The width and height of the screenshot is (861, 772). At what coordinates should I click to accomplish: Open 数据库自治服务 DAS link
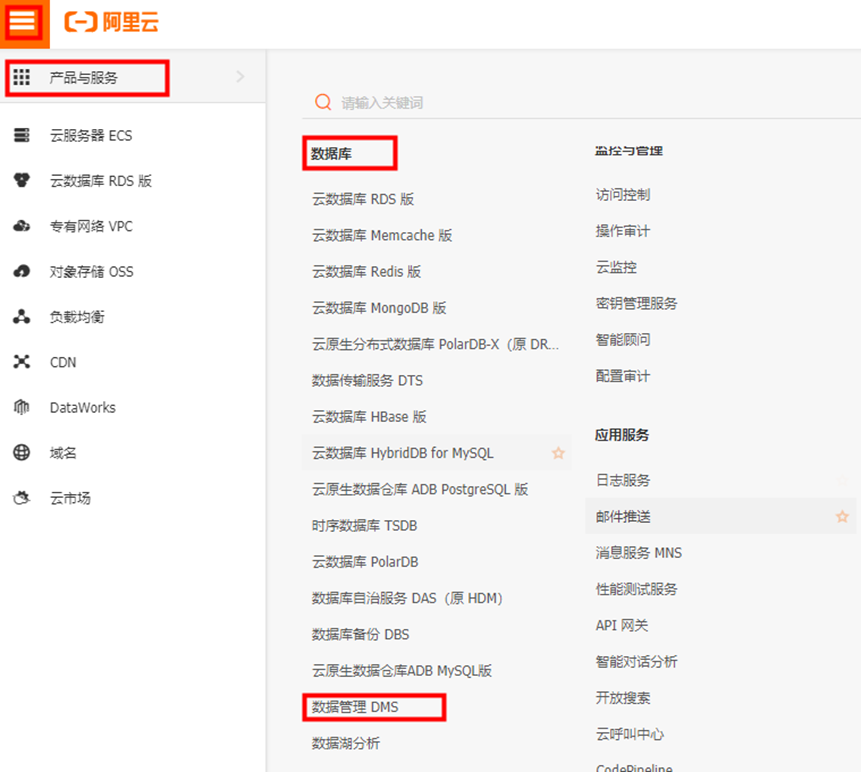[407, 598]
